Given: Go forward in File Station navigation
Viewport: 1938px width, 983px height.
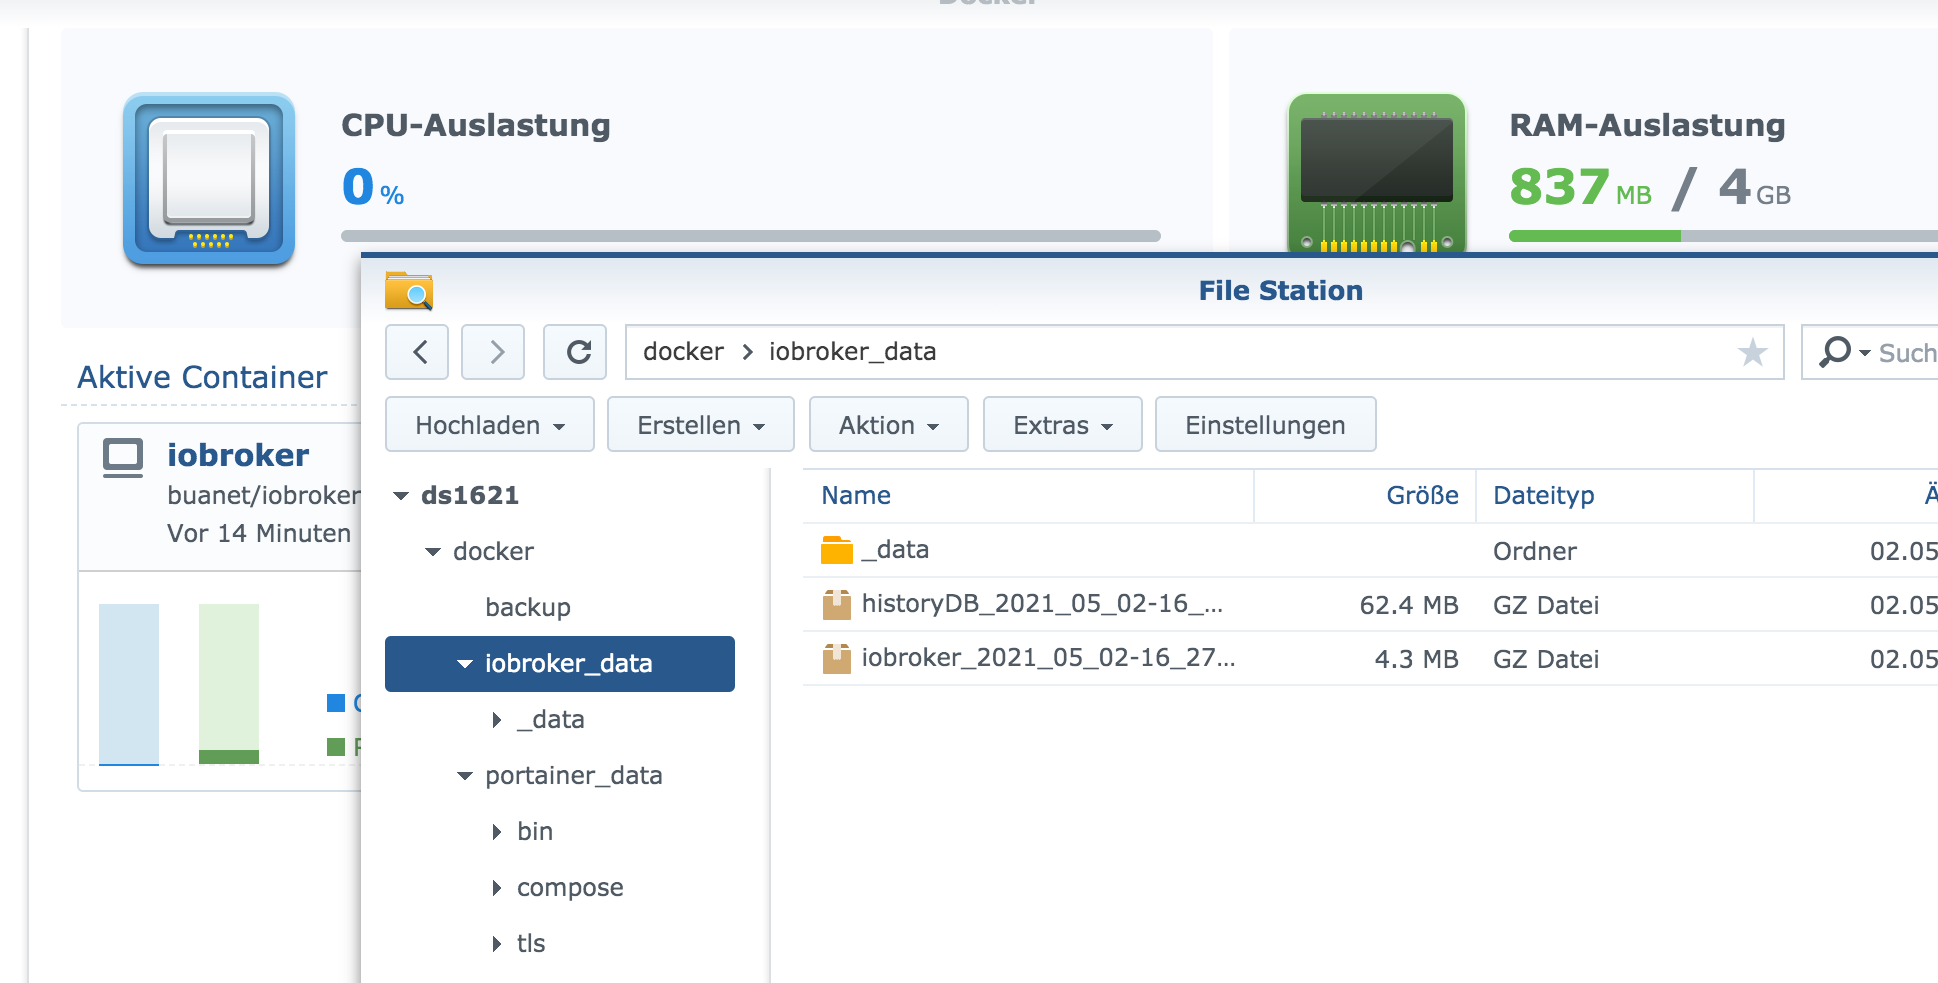Looking at the screenshot, I should tap(493, 352).
